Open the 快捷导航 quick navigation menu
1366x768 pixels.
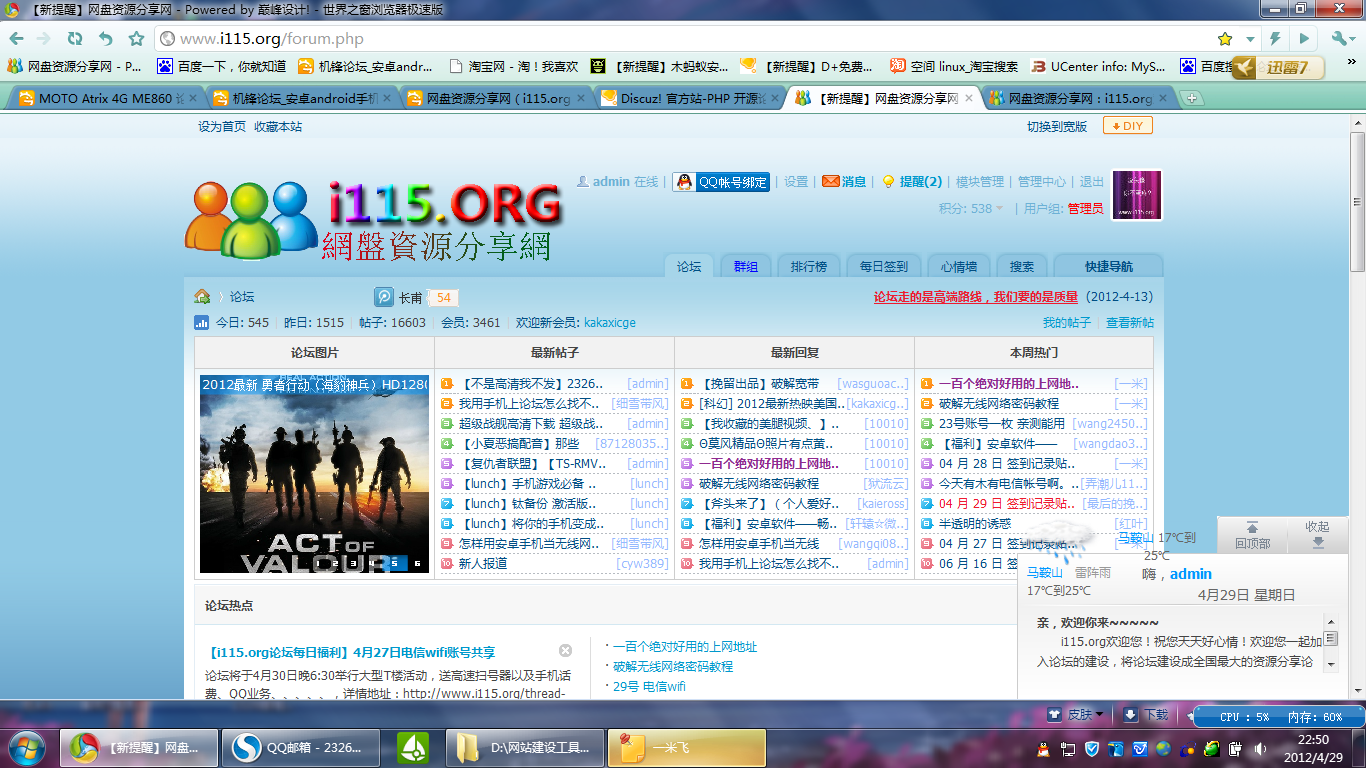(x=1109, y=267)
